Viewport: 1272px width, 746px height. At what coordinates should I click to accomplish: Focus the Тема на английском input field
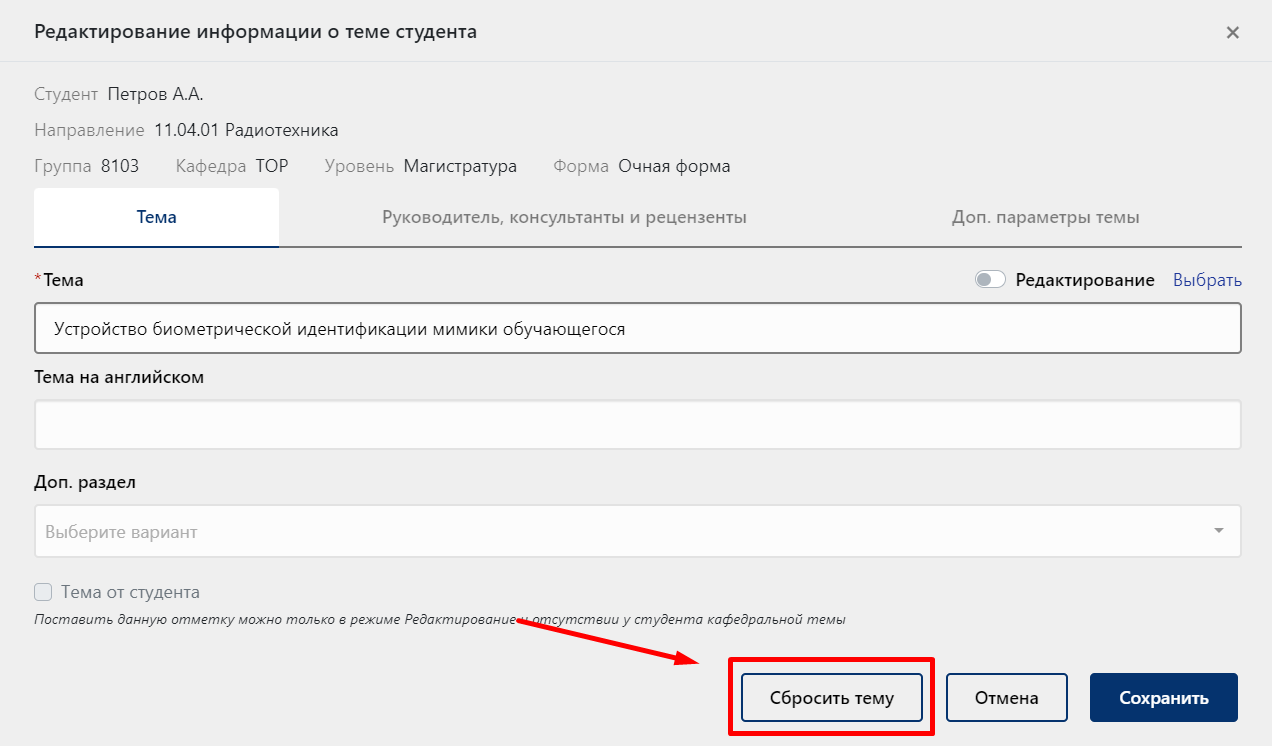pos(638,425)
